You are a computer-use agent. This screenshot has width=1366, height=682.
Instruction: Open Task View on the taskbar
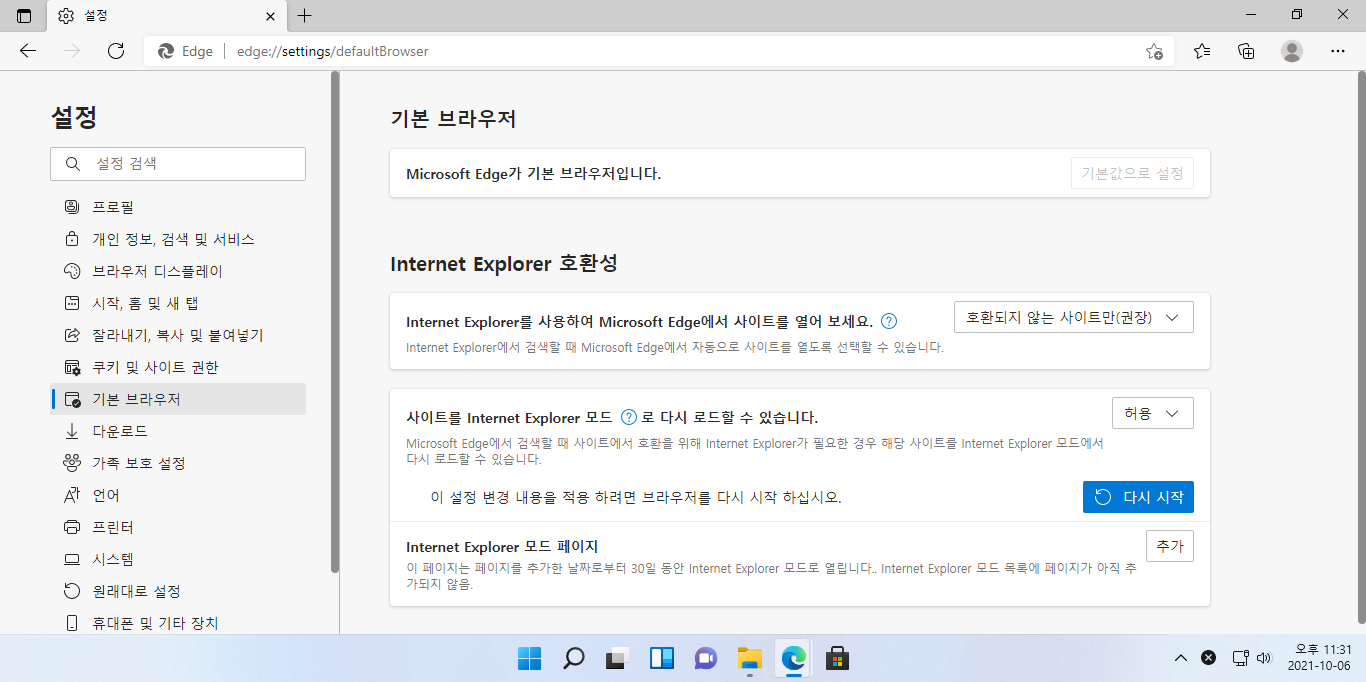click(617, 658)
